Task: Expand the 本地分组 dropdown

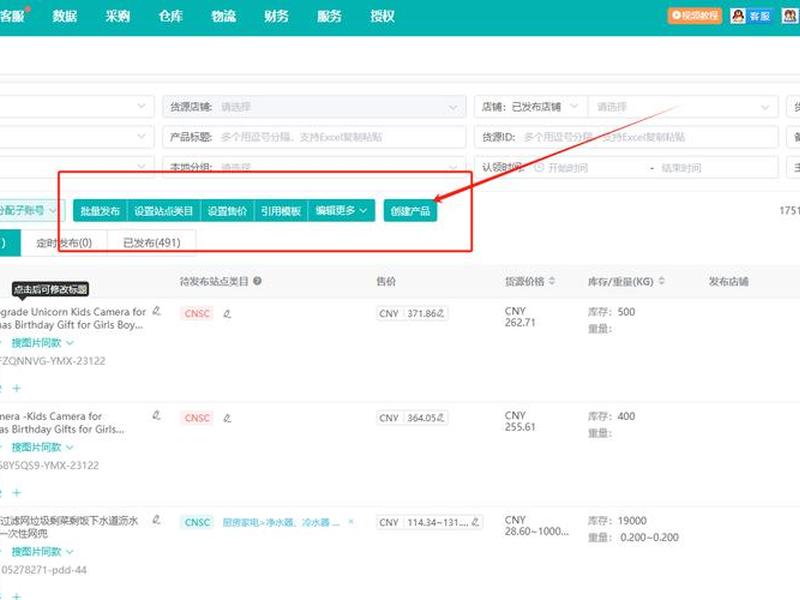Action: [x=314, y=167]
